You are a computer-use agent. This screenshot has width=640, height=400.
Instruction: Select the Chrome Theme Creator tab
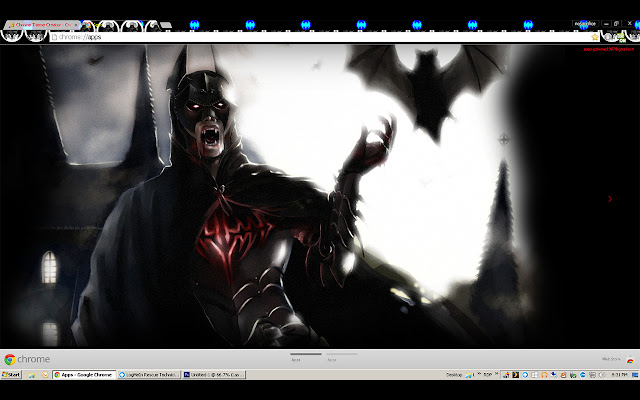coord(41,25)
